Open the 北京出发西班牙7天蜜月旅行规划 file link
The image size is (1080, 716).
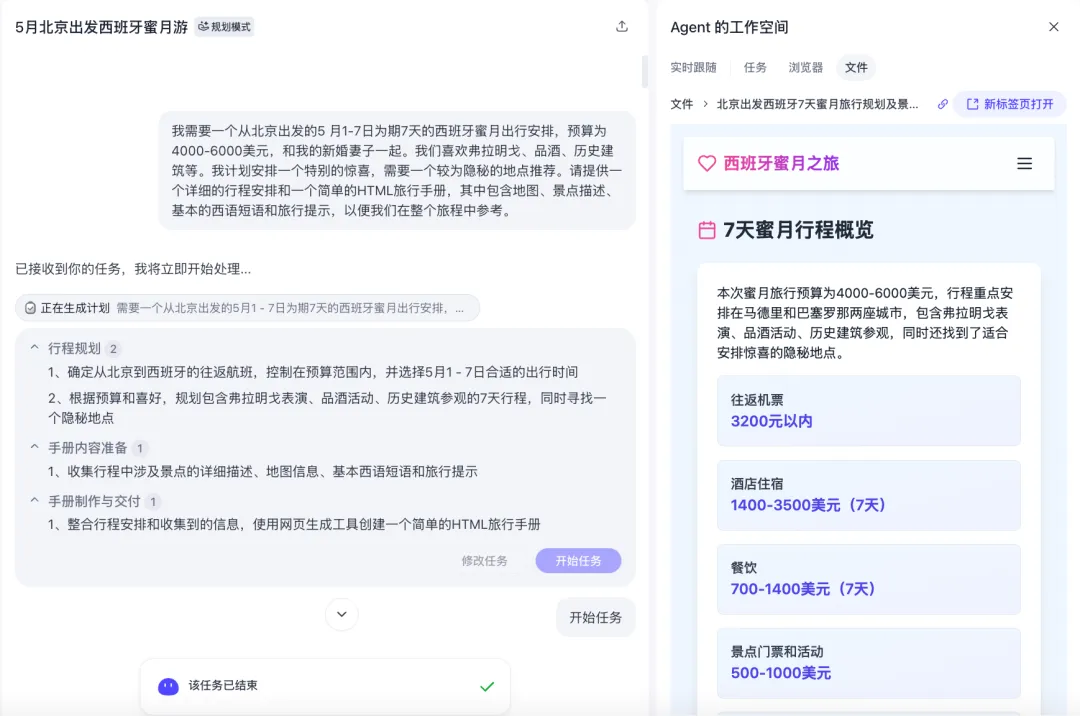(815, 104)
